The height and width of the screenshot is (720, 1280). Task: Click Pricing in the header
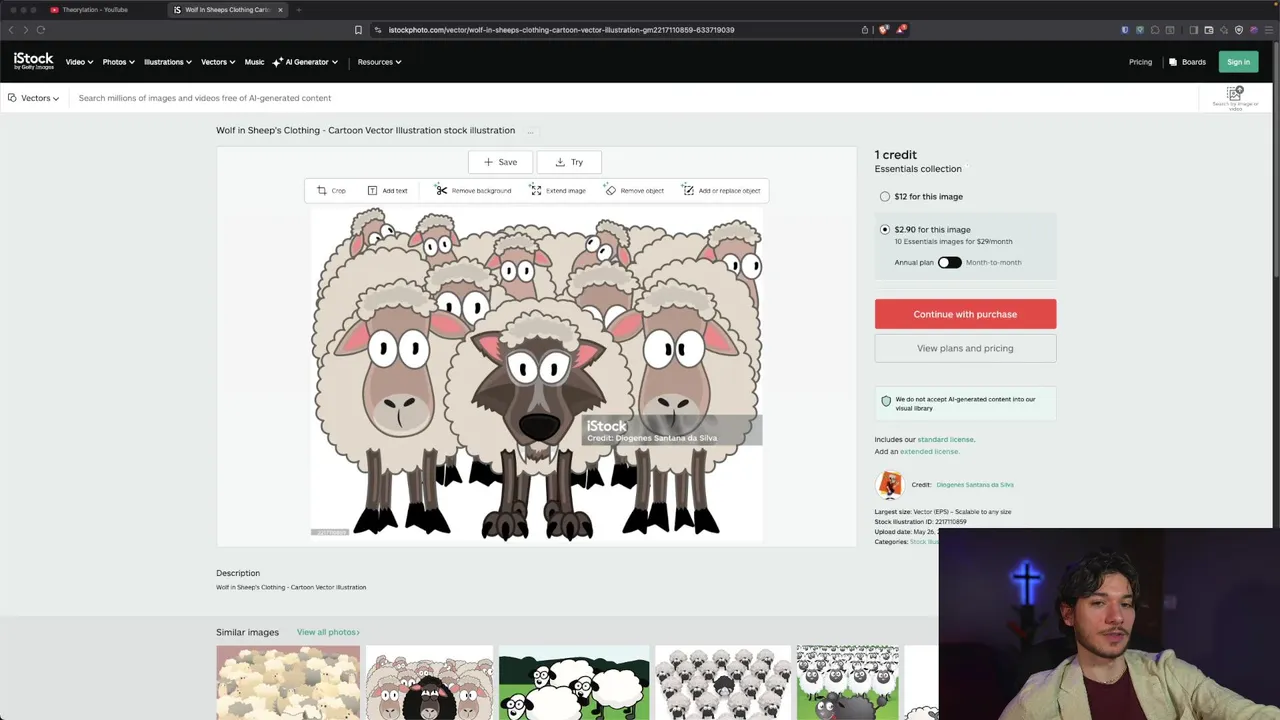click(1140, 62)
